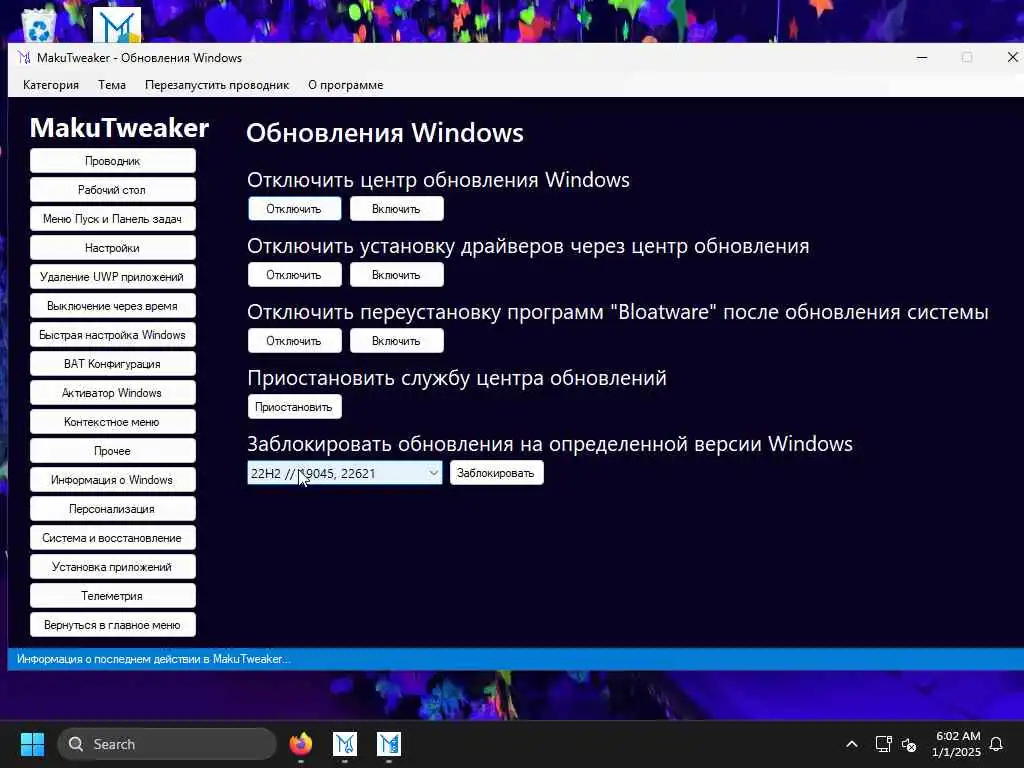Click Отключить for Bloatware reinstallation
Viewport: 1024px width, 768px height.
tap(295, 341)
